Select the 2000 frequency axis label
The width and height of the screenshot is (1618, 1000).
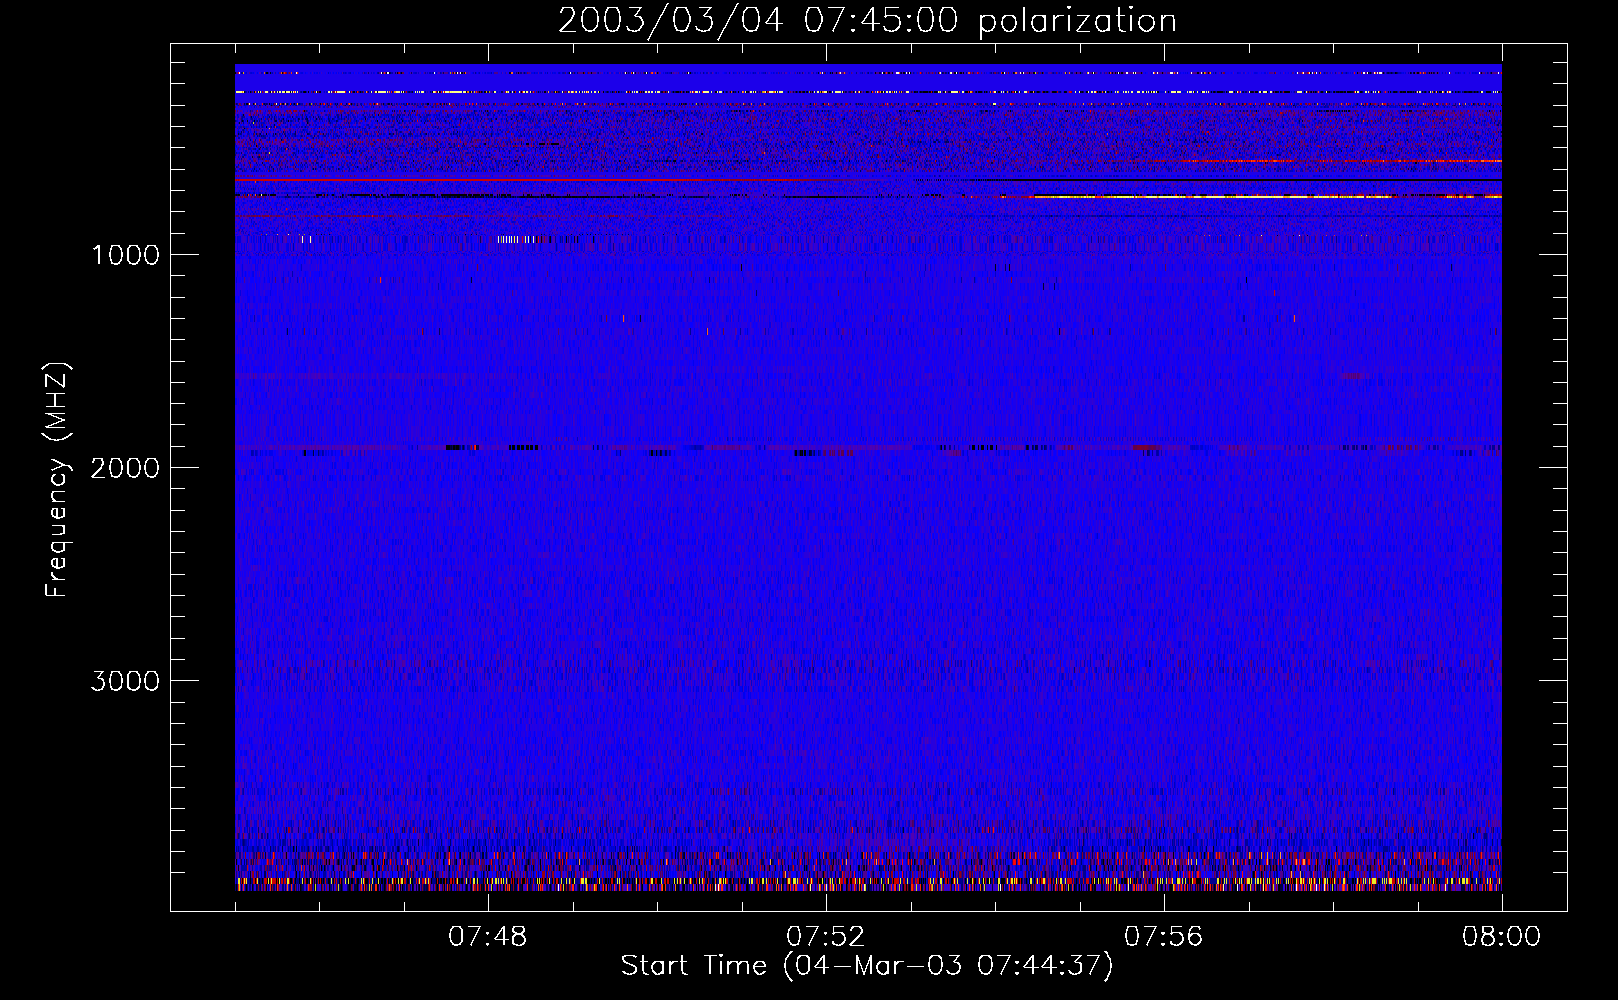point(125,468)
